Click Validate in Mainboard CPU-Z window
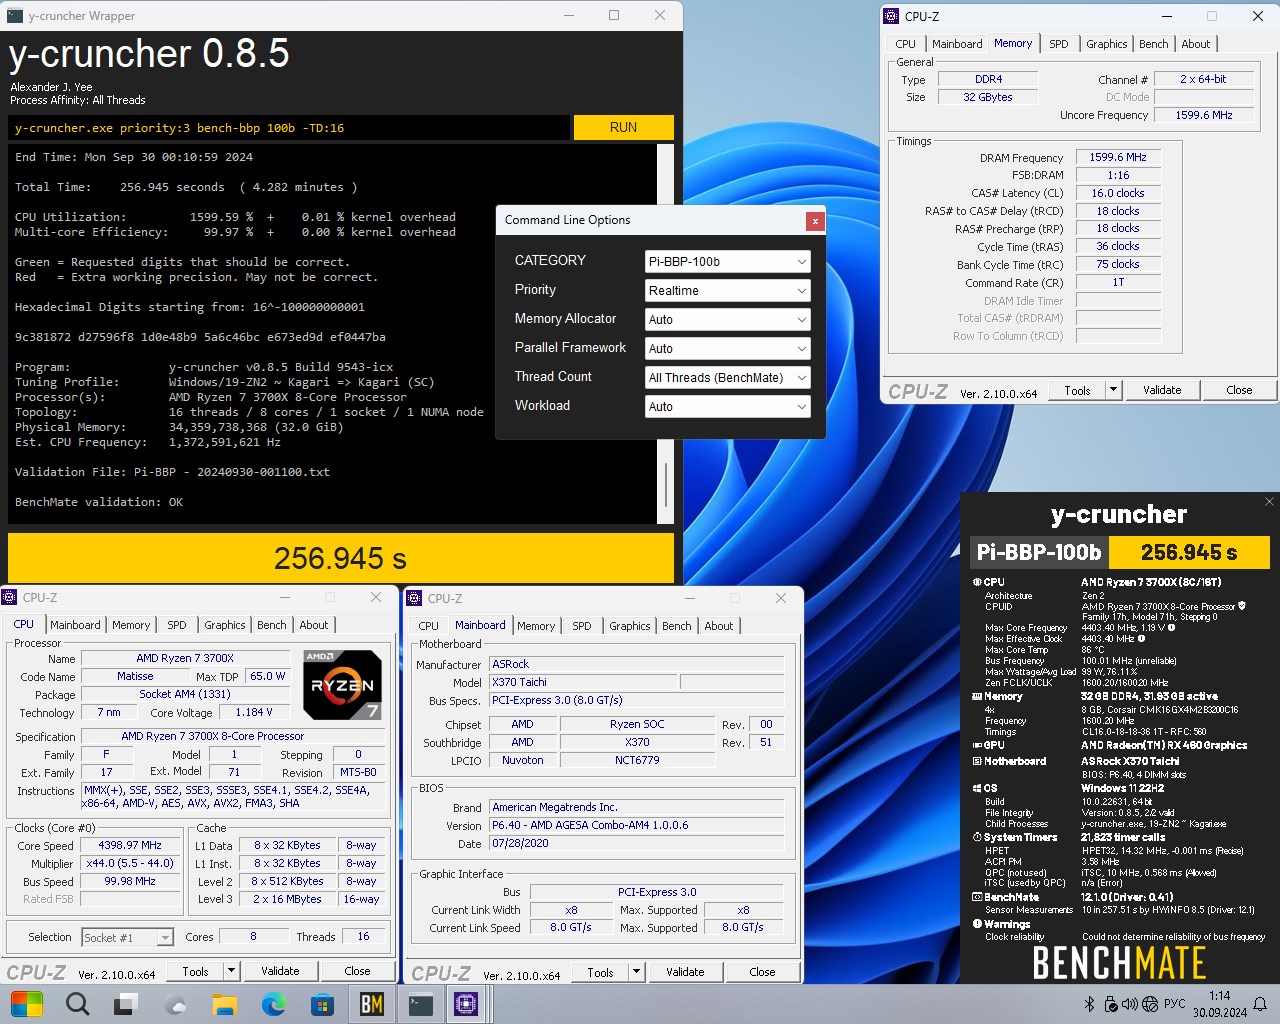Screen dimensions: 1280x1024 (685, 972)
